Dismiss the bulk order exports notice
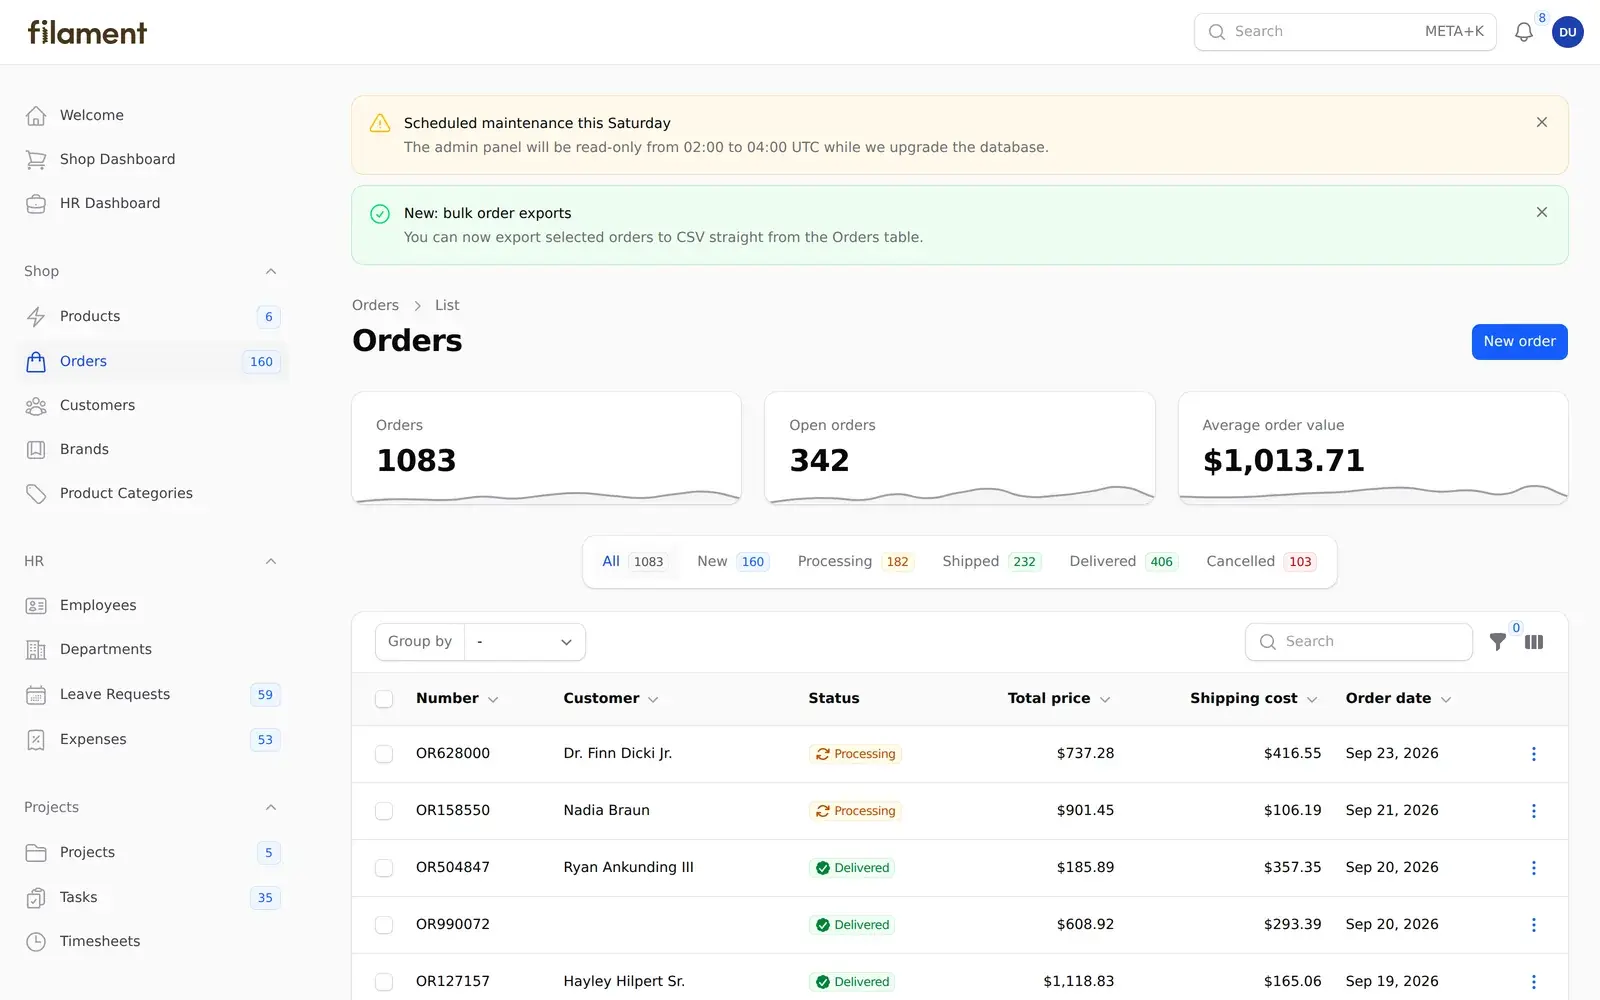 pos(1541,212)
